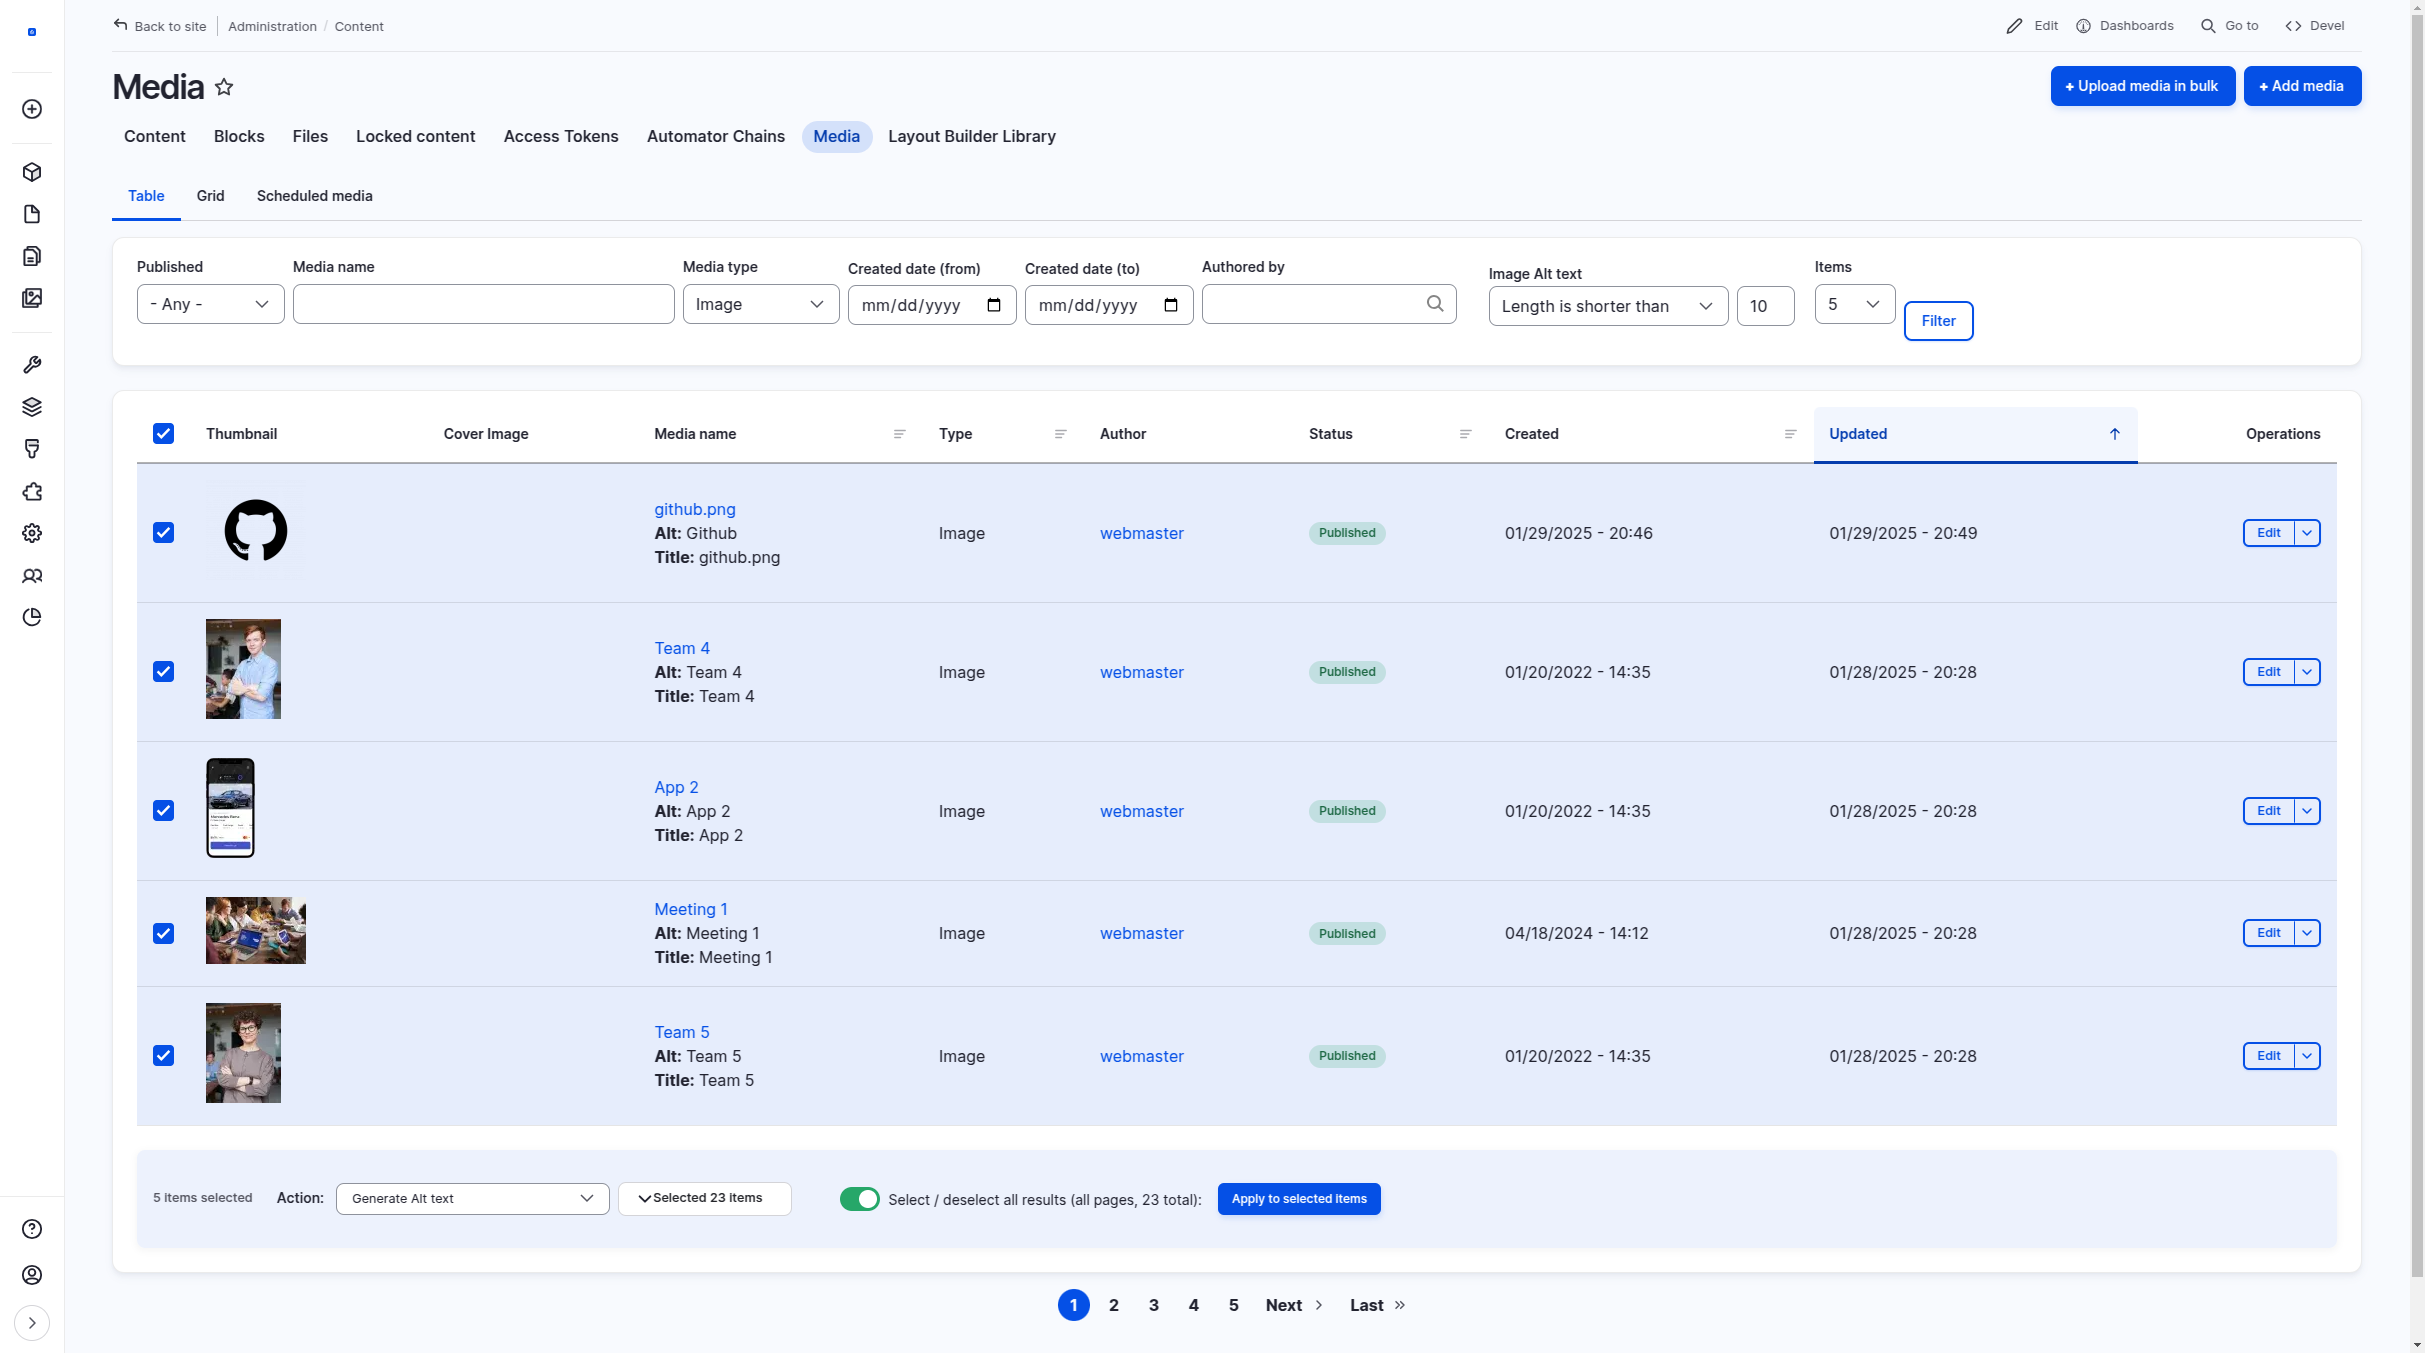Click the settings gear icon in sidebar
The width and height of the screenshot is (2425, 1353).
(x=32, y=533)
